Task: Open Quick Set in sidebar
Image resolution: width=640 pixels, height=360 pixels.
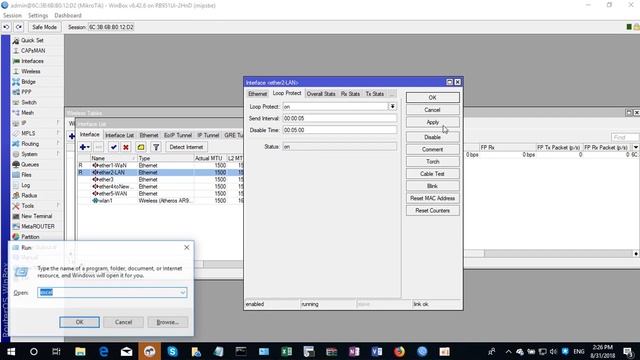Action: (32, 40)
